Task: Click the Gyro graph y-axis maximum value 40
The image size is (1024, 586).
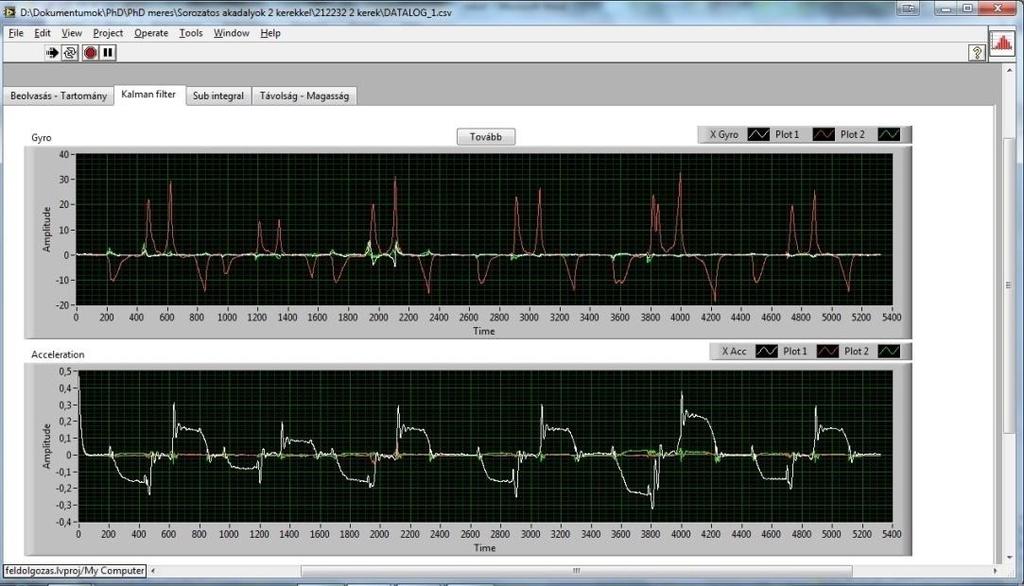Action: tap(63, 155)
